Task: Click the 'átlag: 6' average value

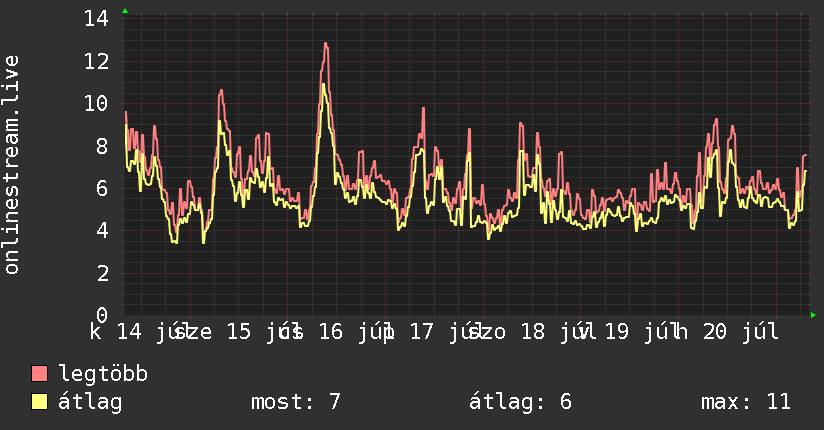Action: (x=520, y=402)
